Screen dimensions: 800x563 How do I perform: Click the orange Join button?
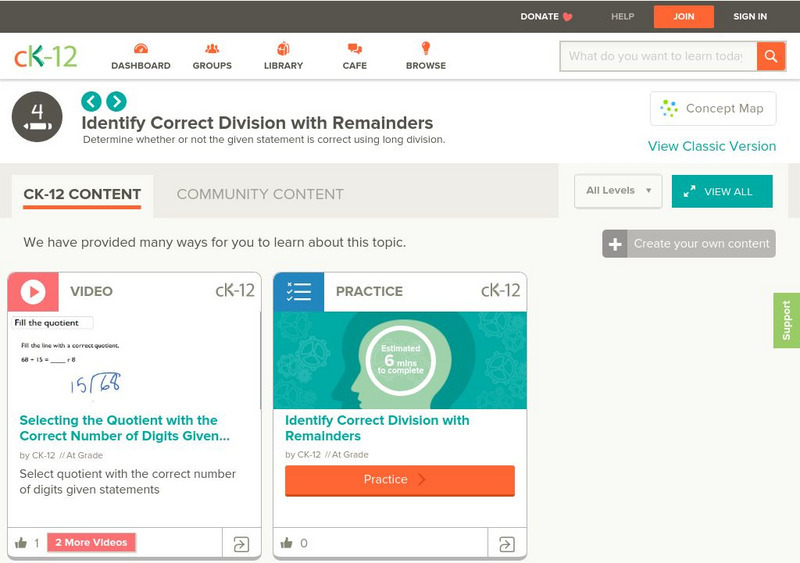point(684,17)
